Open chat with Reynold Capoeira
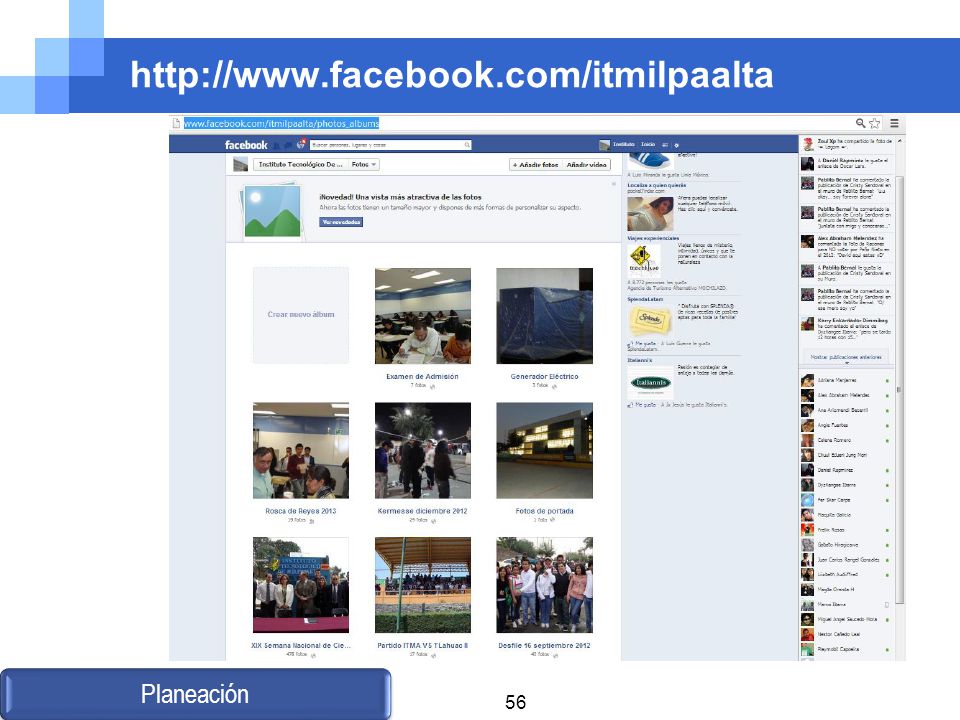 [847, 650]
